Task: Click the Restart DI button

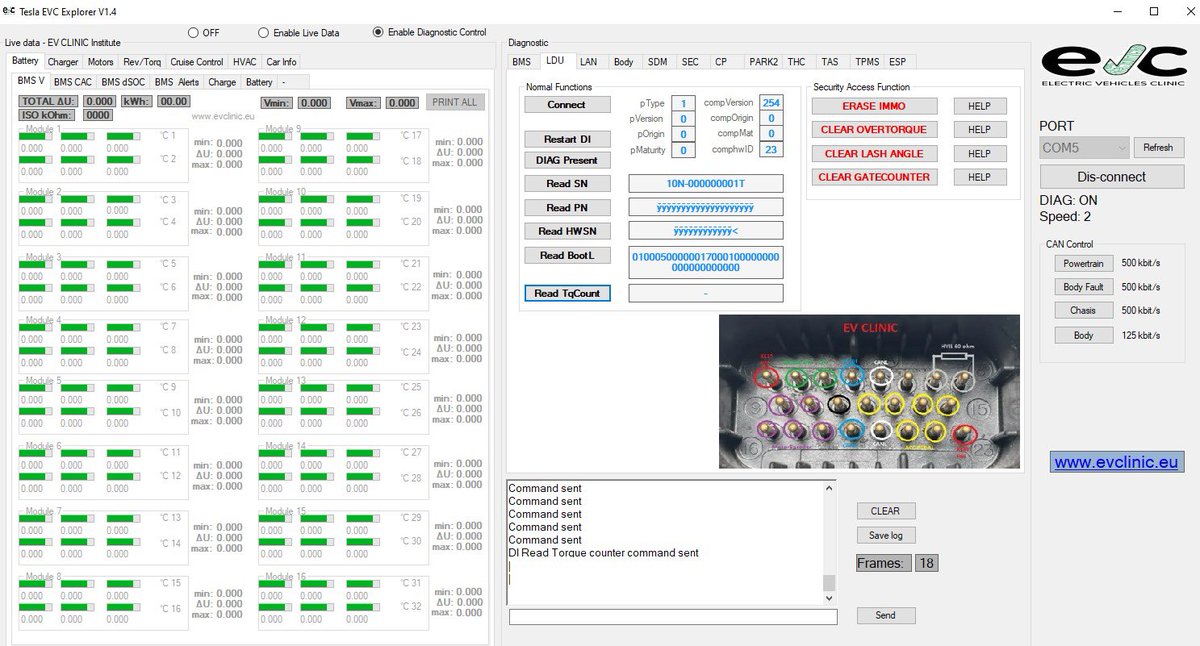Action: pos(567,139)
